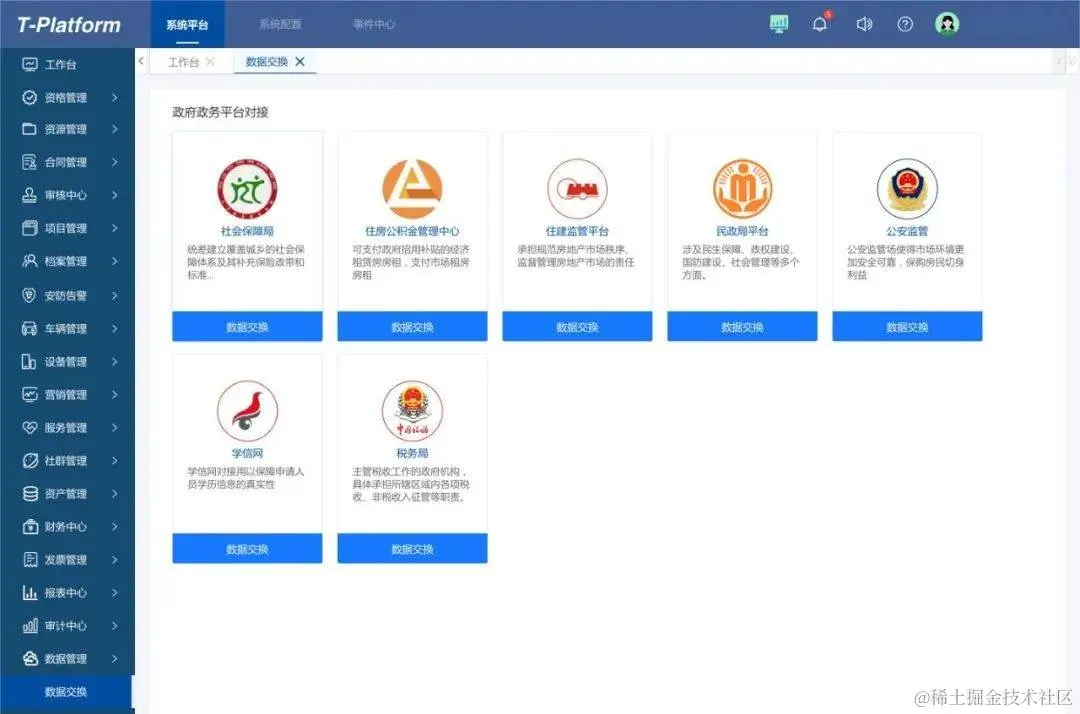Click the 安防告警 shield icon
1080x714 pixels.
pyautogui.click(x=30, y=295)
